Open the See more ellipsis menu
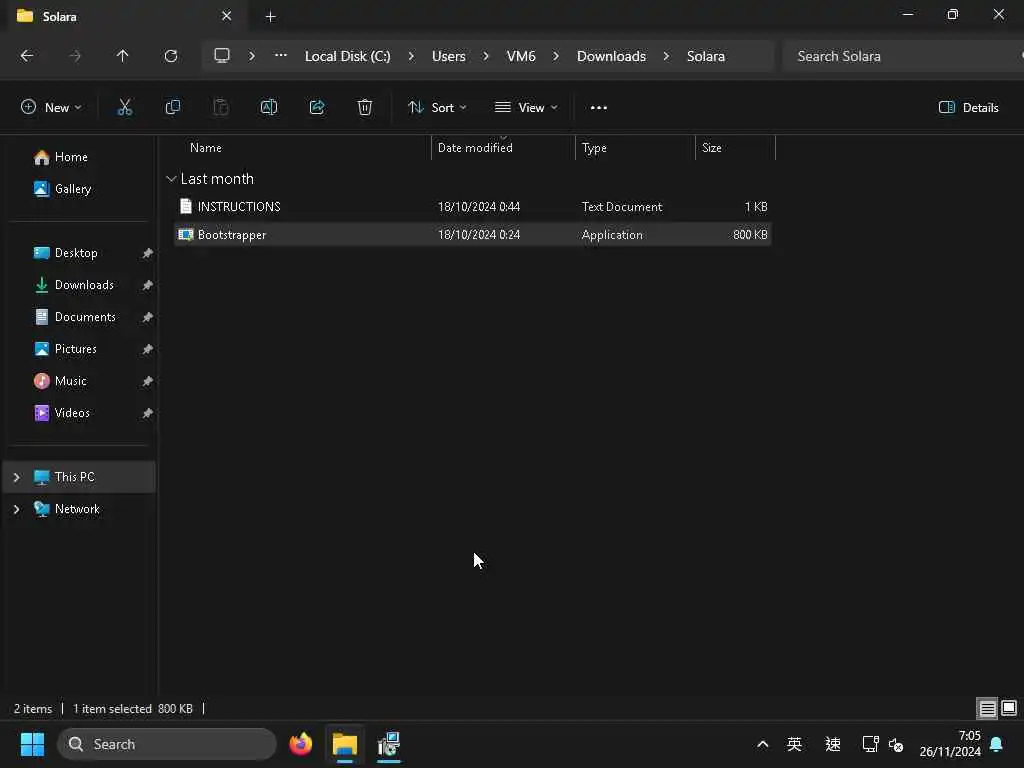This screenshot has height=768, width=1024. point(598,108)
